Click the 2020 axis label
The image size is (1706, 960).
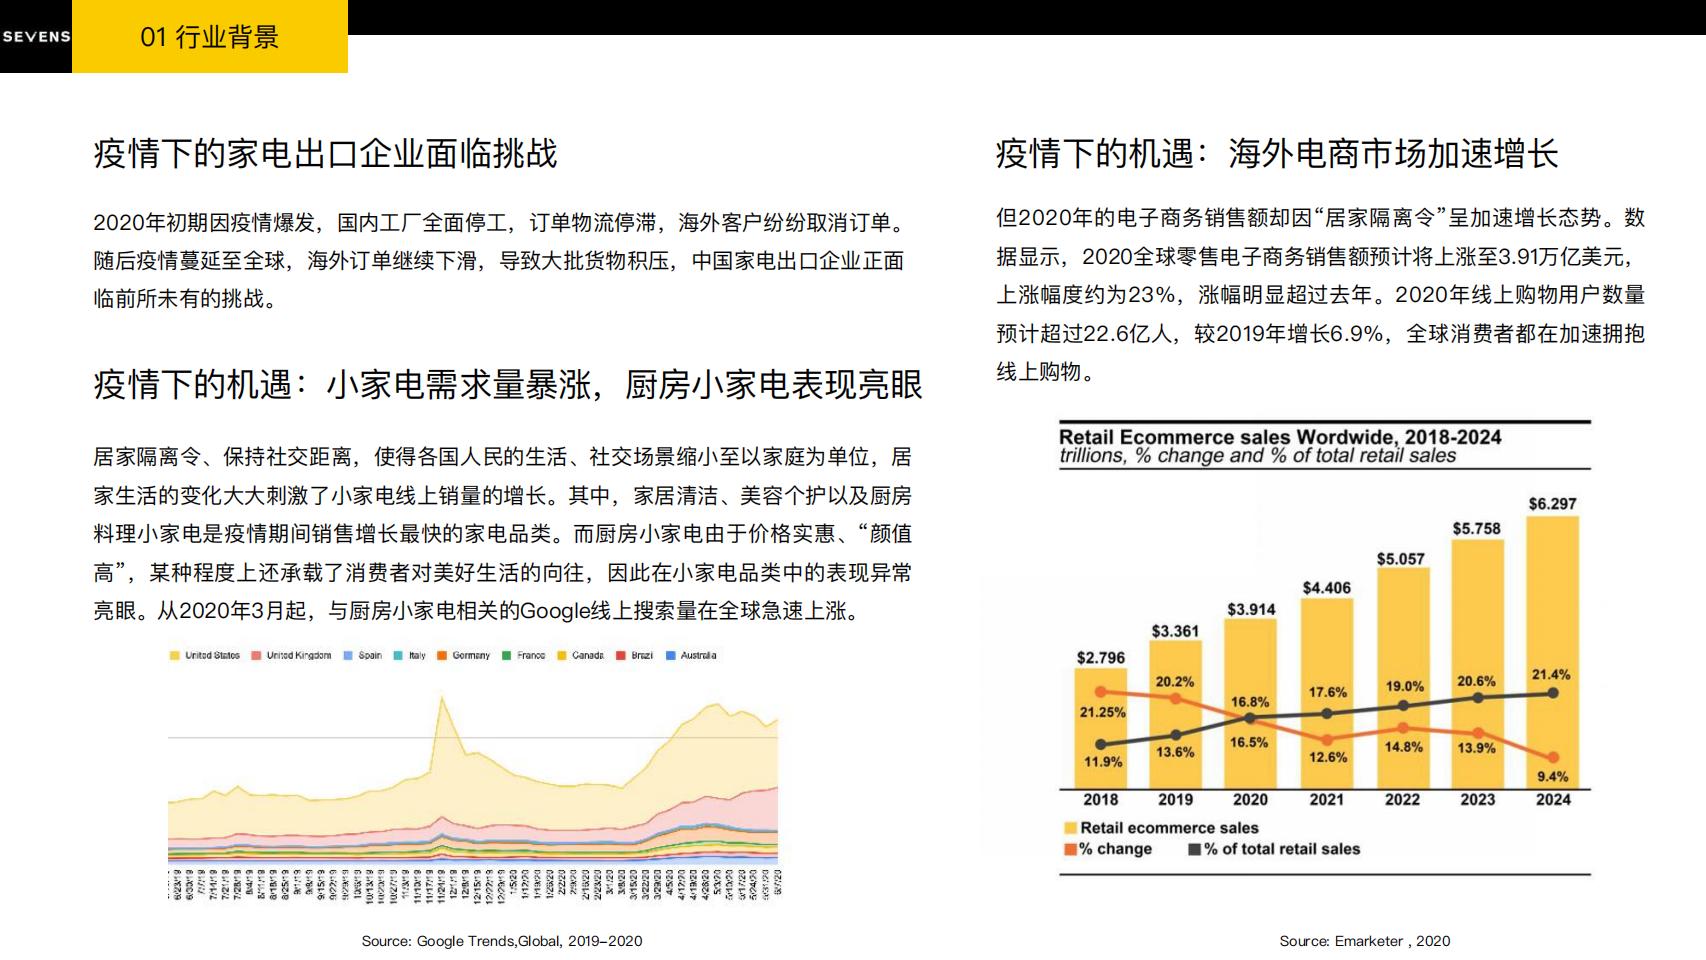pos(1250,800)
